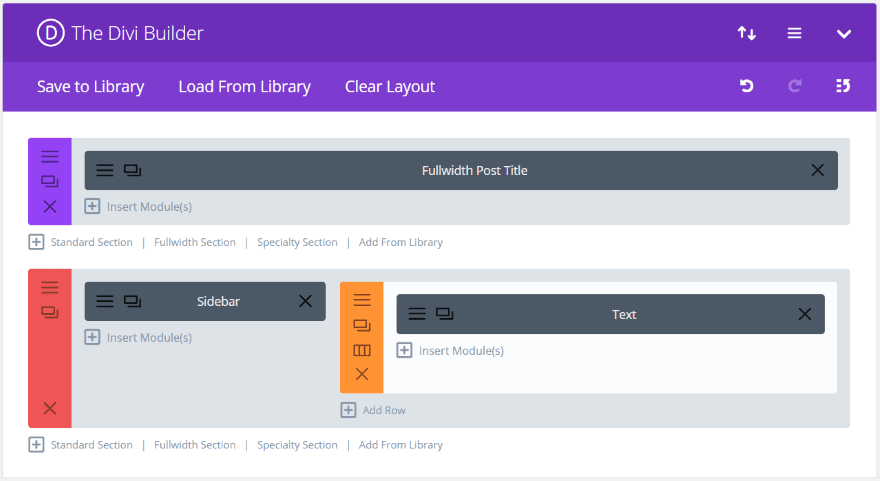Delete the Fullwidth Post Title module
880x481 pixels.
point(817,170)
